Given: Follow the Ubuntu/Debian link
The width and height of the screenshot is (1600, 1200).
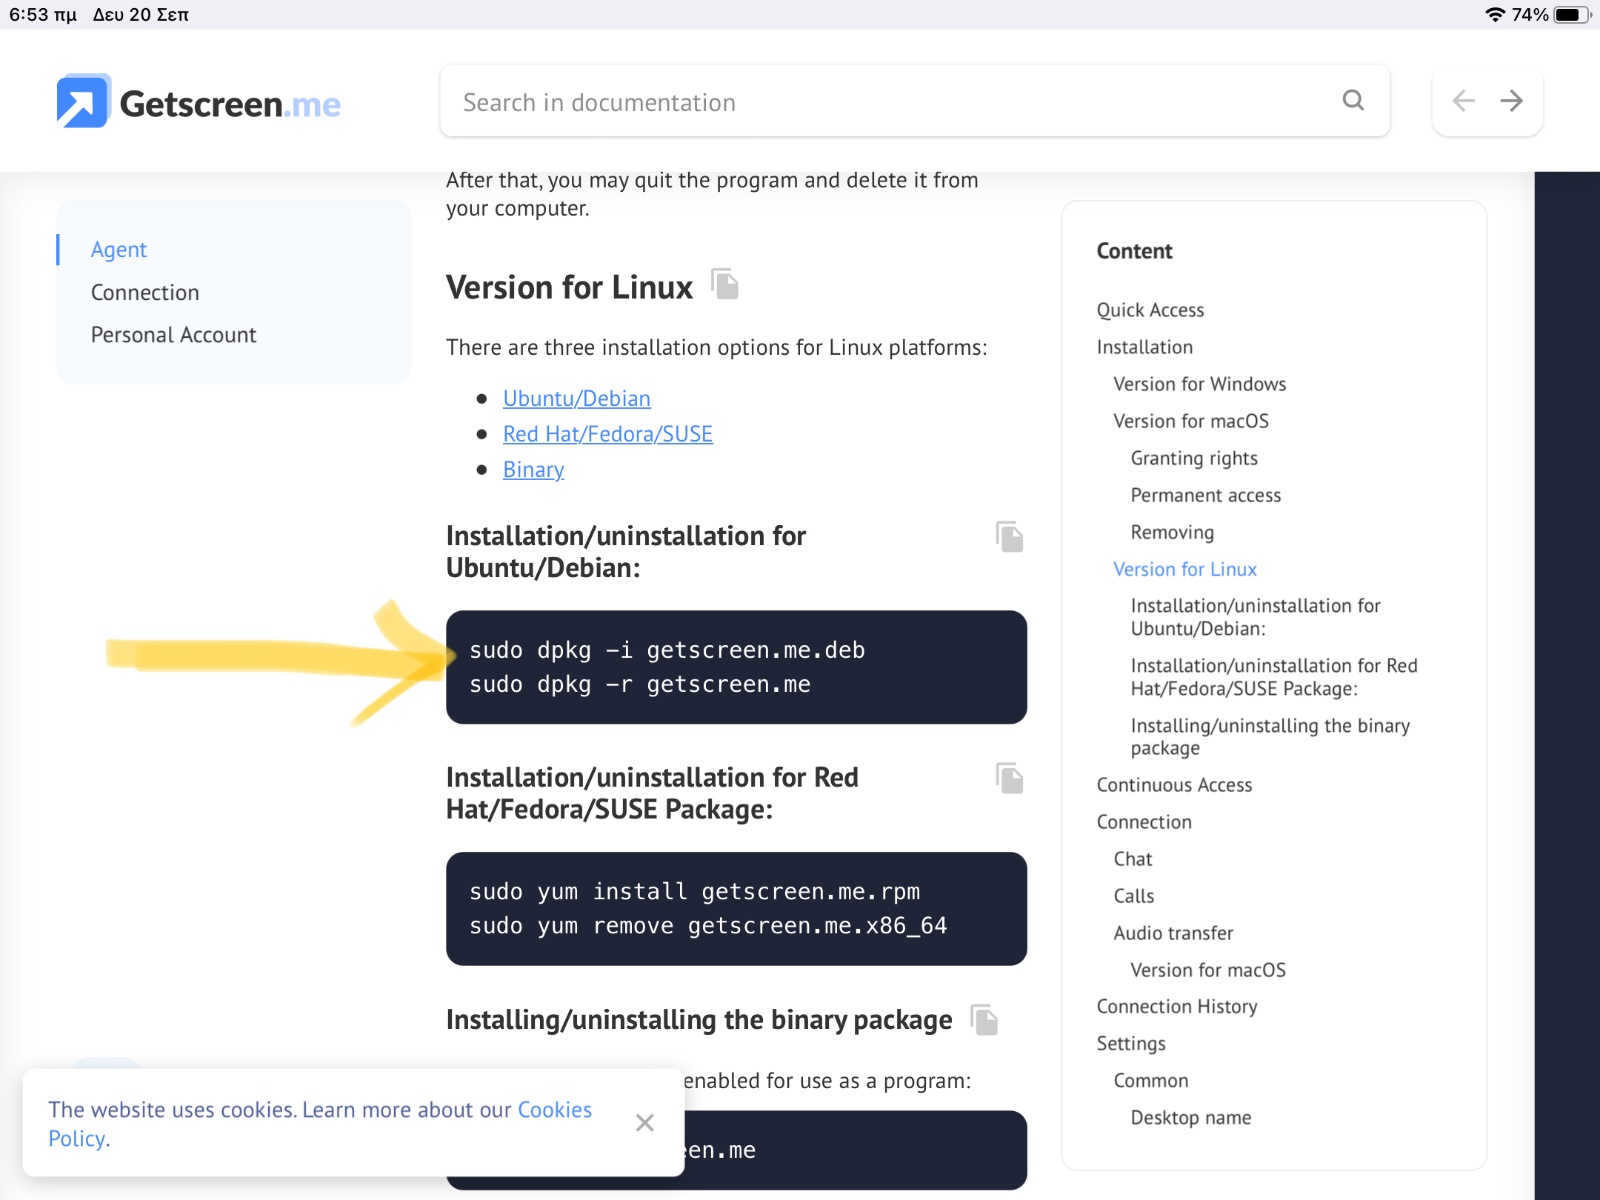Looking at the screenshot, I should 577,399.
